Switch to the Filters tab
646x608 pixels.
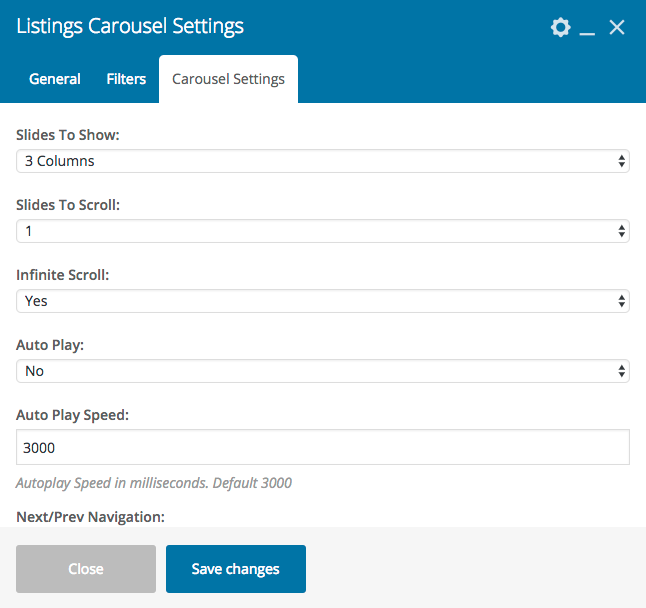pyautogui.click(x=126, y=79)
